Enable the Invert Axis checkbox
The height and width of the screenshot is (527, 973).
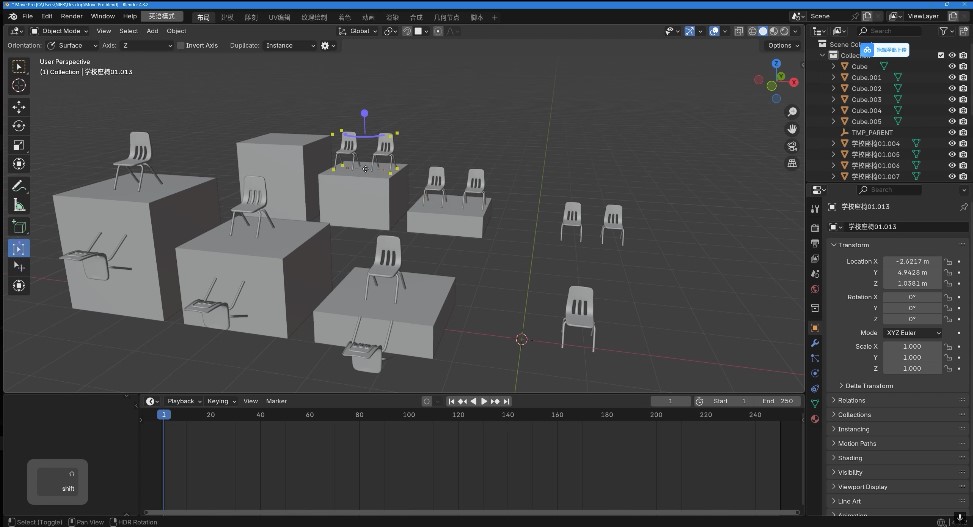click(x=180, y=46)
